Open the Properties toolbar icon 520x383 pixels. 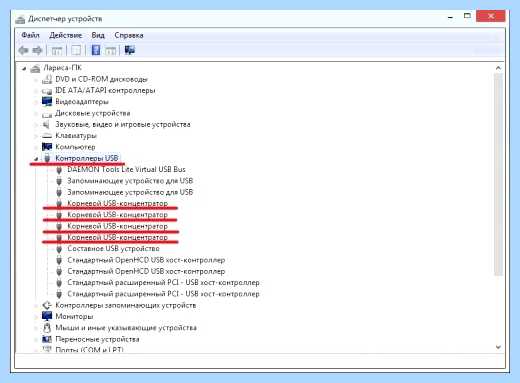pos(76,51)
